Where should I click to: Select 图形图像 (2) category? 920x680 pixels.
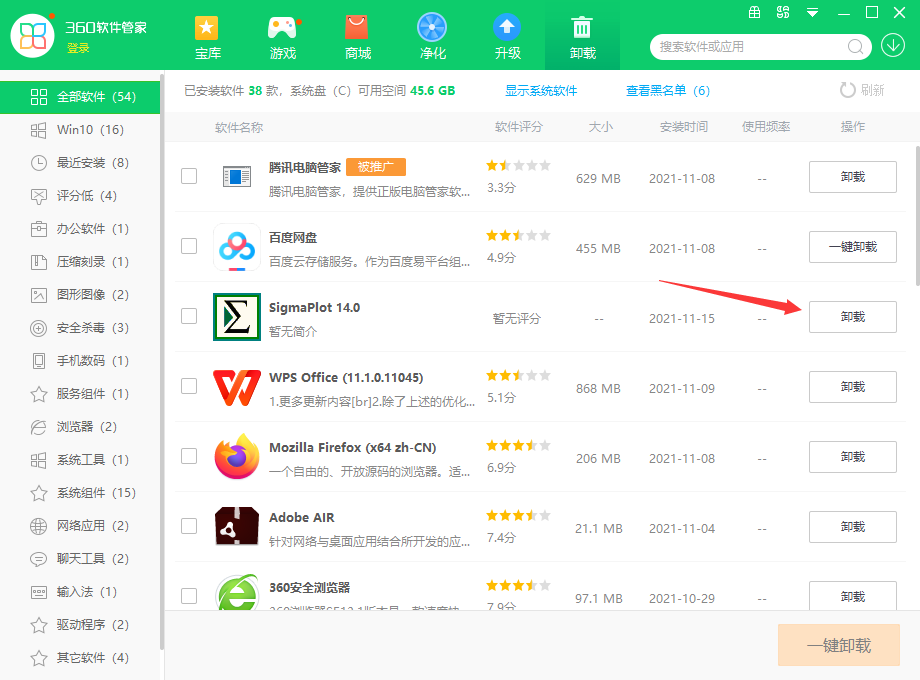pyautogui.click(x=80, y=295)
